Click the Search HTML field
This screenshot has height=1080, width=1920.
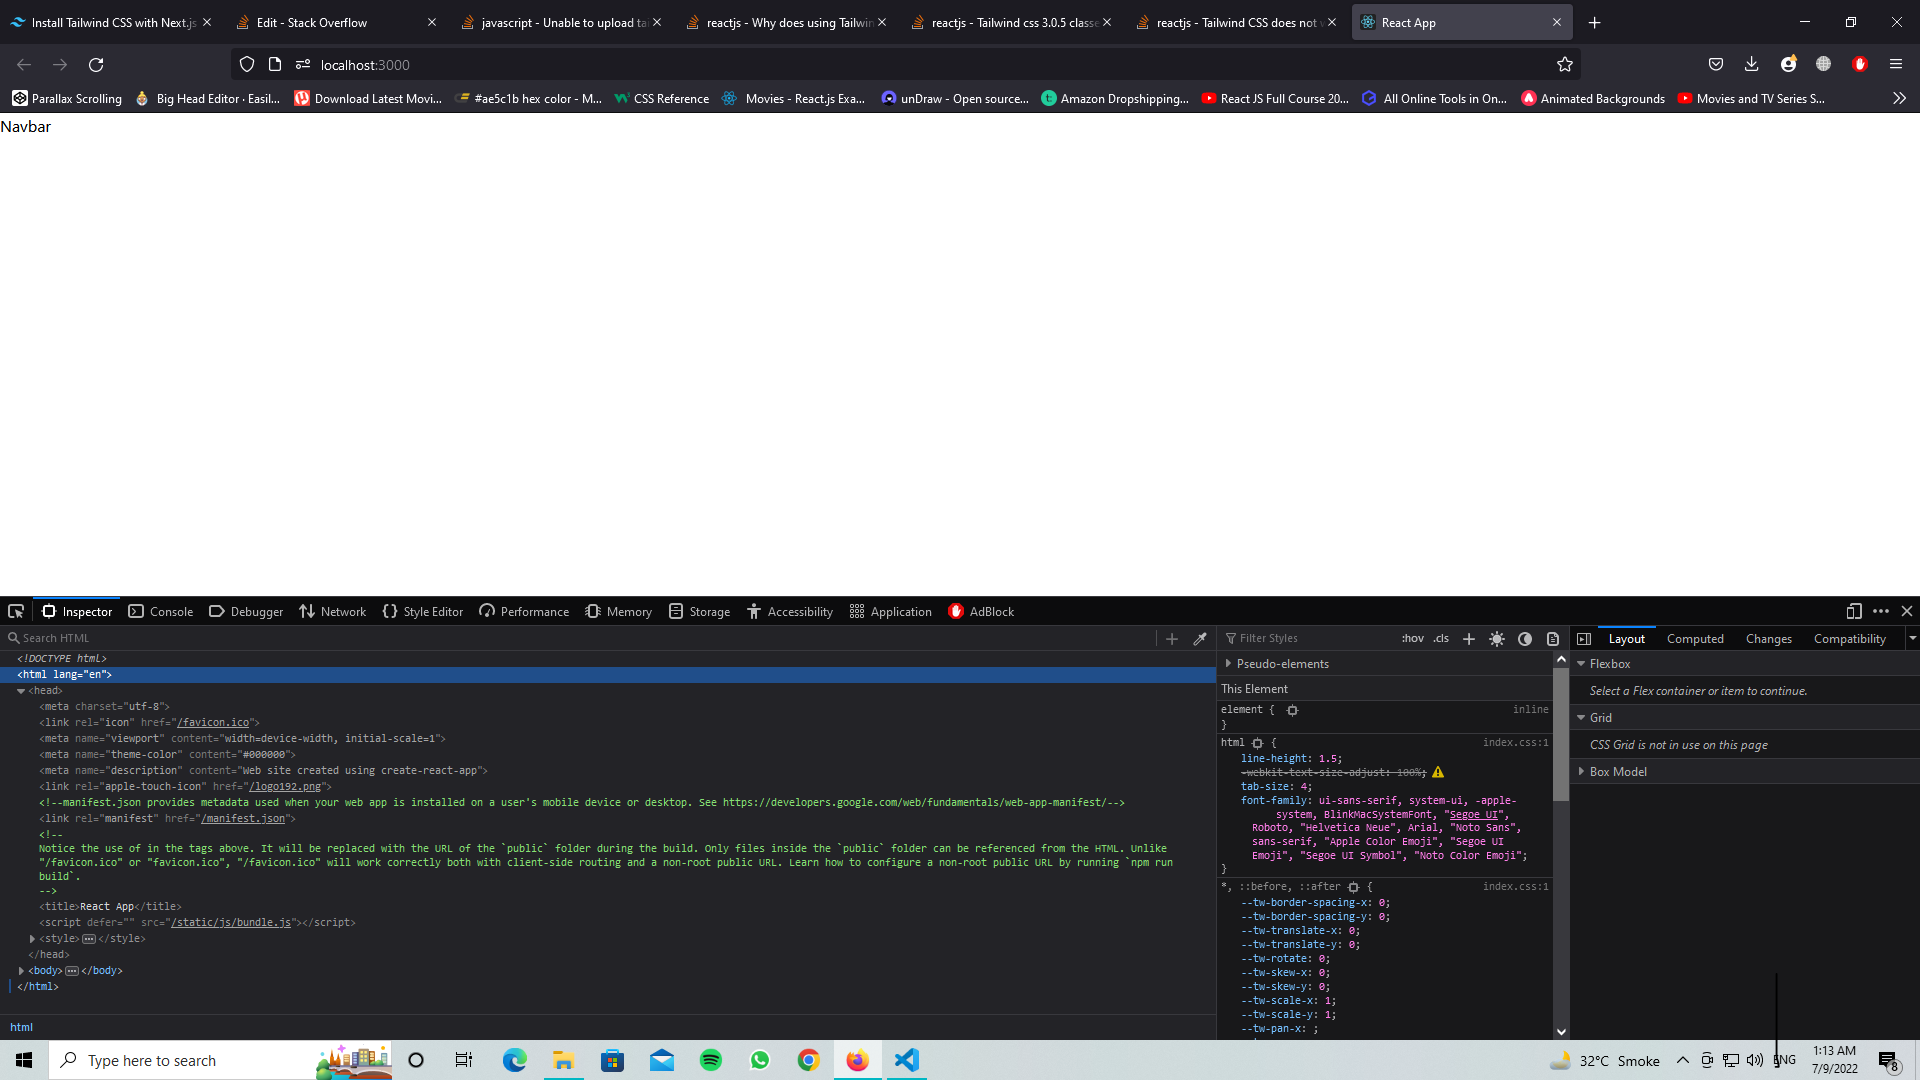click(580, 638)
